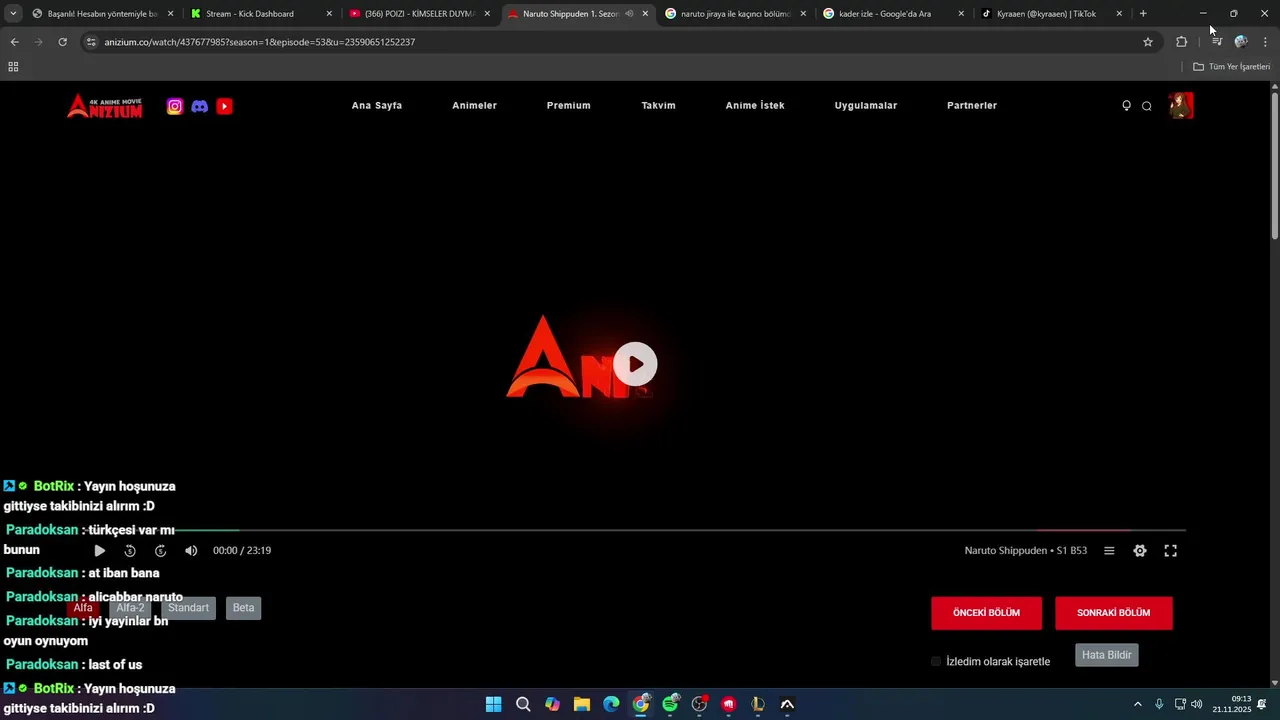The width and height of the screenshot is (1280, 720).
Task: Skip forward ten seconds in the player
Action: (160, 551)
